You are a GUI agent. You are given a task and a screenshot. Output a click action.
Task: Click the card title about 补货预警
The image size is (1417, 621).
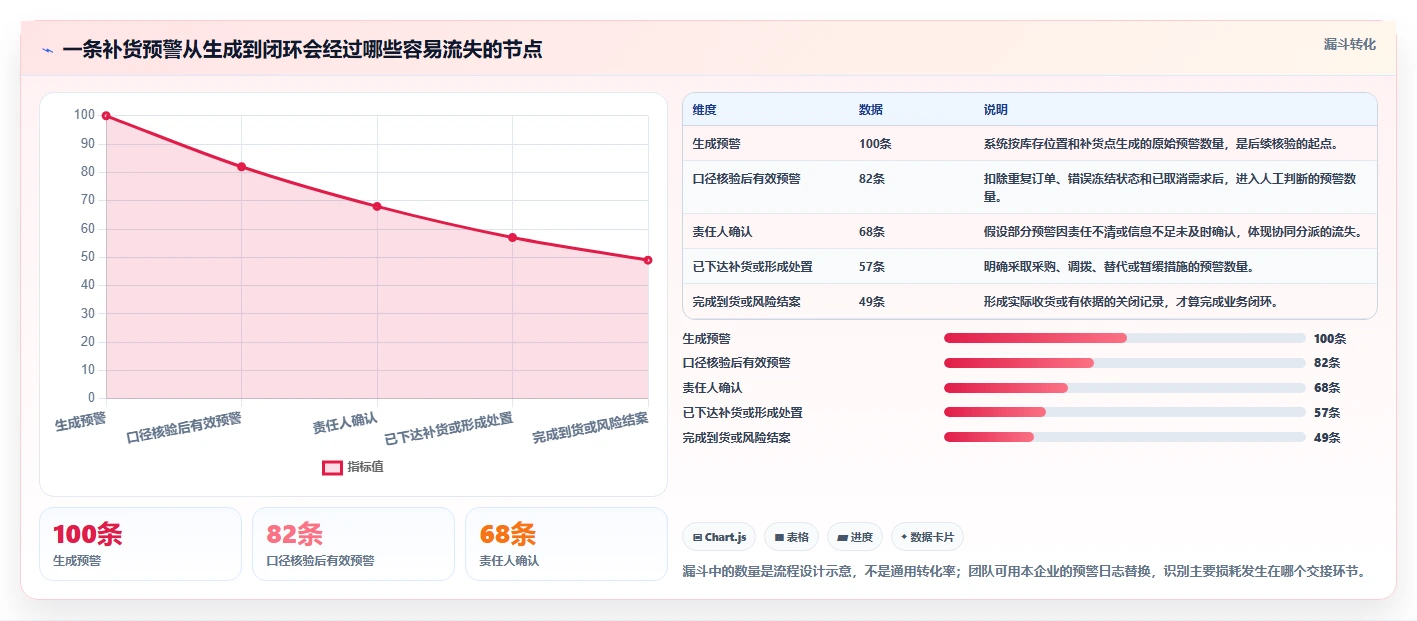coord(303,50)
